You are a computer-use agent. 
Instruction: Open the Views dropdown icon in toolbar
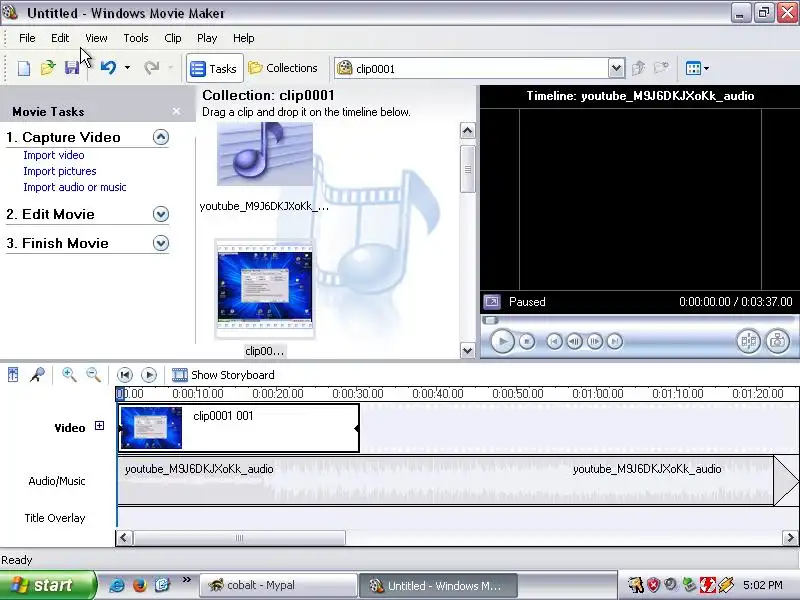point(697,68)
